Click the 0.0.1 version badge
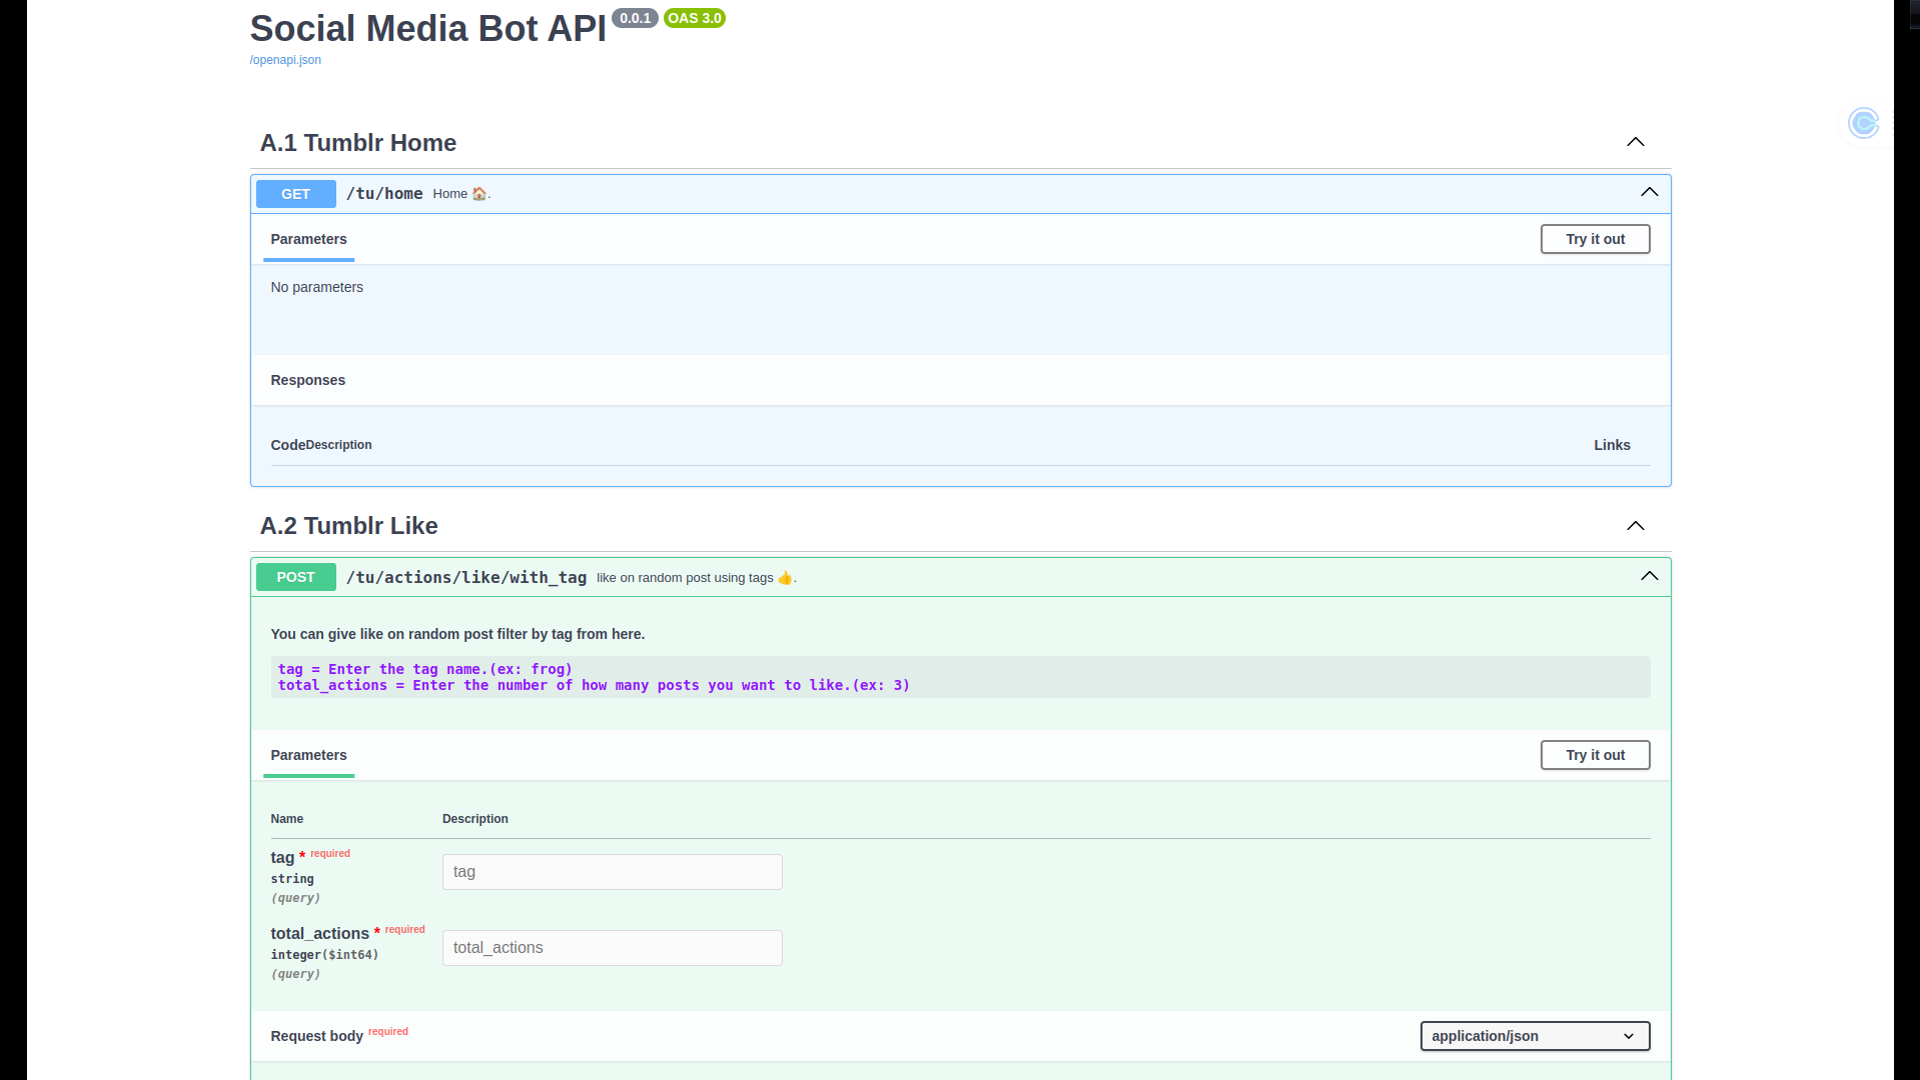Image resolution: width=1920 pixels, height=1080 pixels. 635,18
